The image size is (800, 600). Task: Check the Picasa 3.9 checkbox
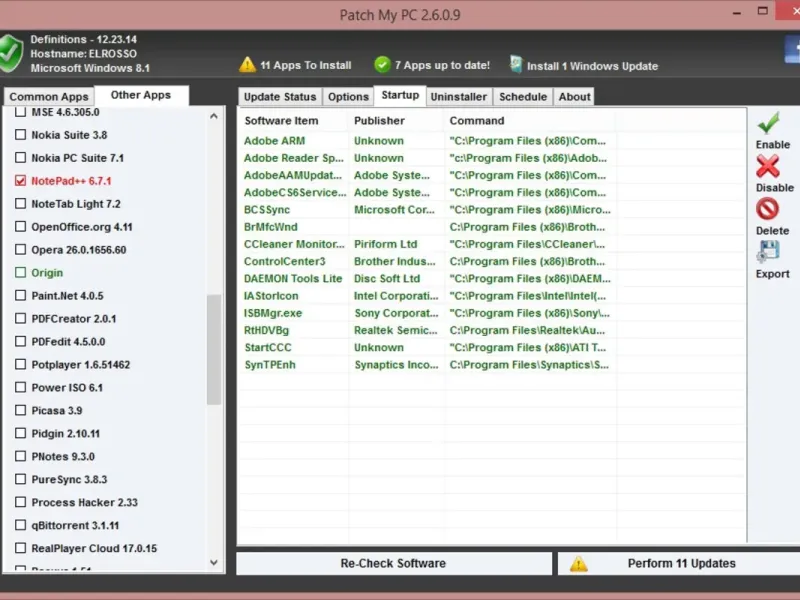(20, 410)
